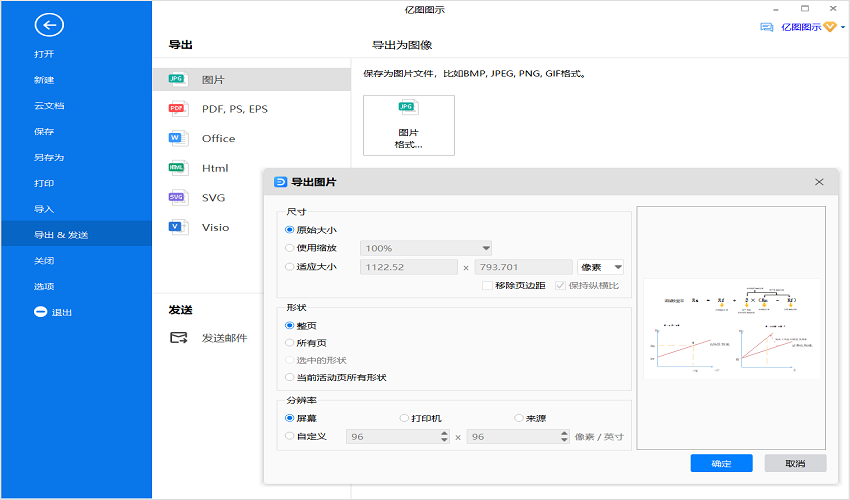Click the 退出 menu item label
Screen dimensions: 850x500
(x=62, y=312)
